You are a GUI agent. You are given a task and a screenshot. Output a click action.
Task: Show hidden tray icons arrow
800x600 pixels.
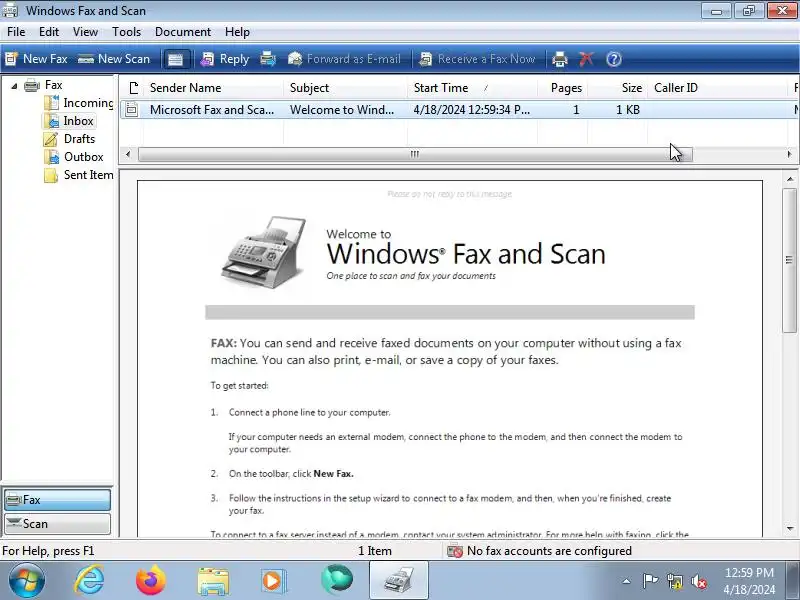point(627,581)
